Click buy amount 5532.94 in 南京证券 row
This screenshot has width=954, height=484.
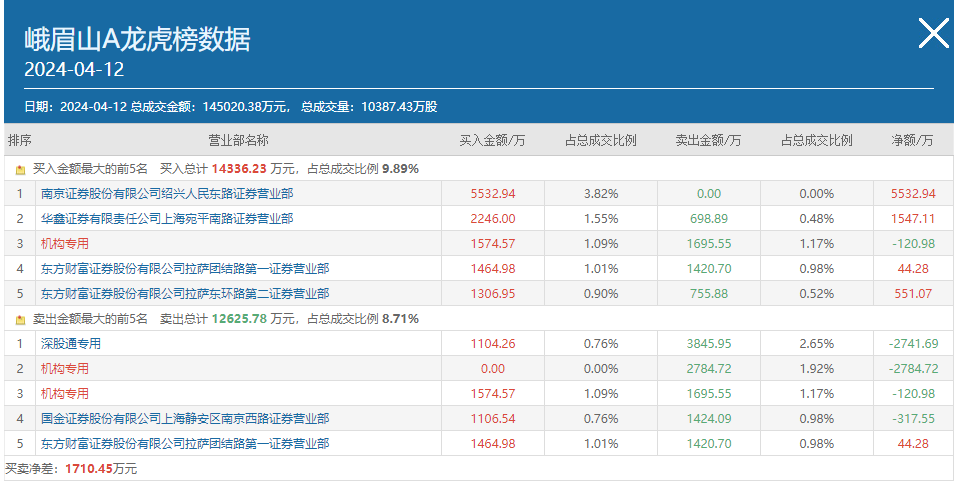tap(493, 194)
